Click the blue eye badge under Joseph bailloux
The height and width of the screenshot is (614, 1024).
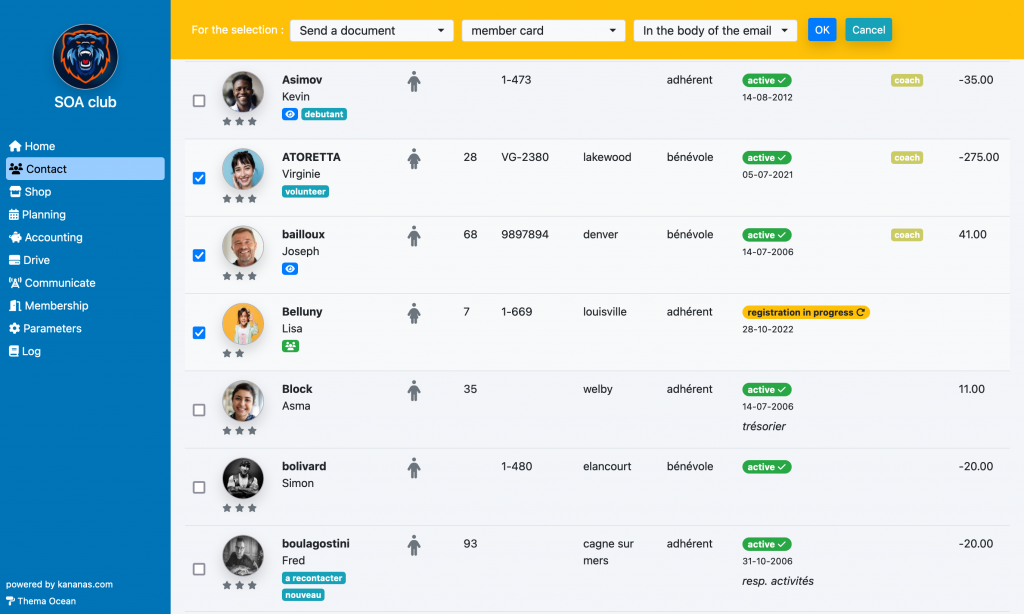[x=290, y=268]
